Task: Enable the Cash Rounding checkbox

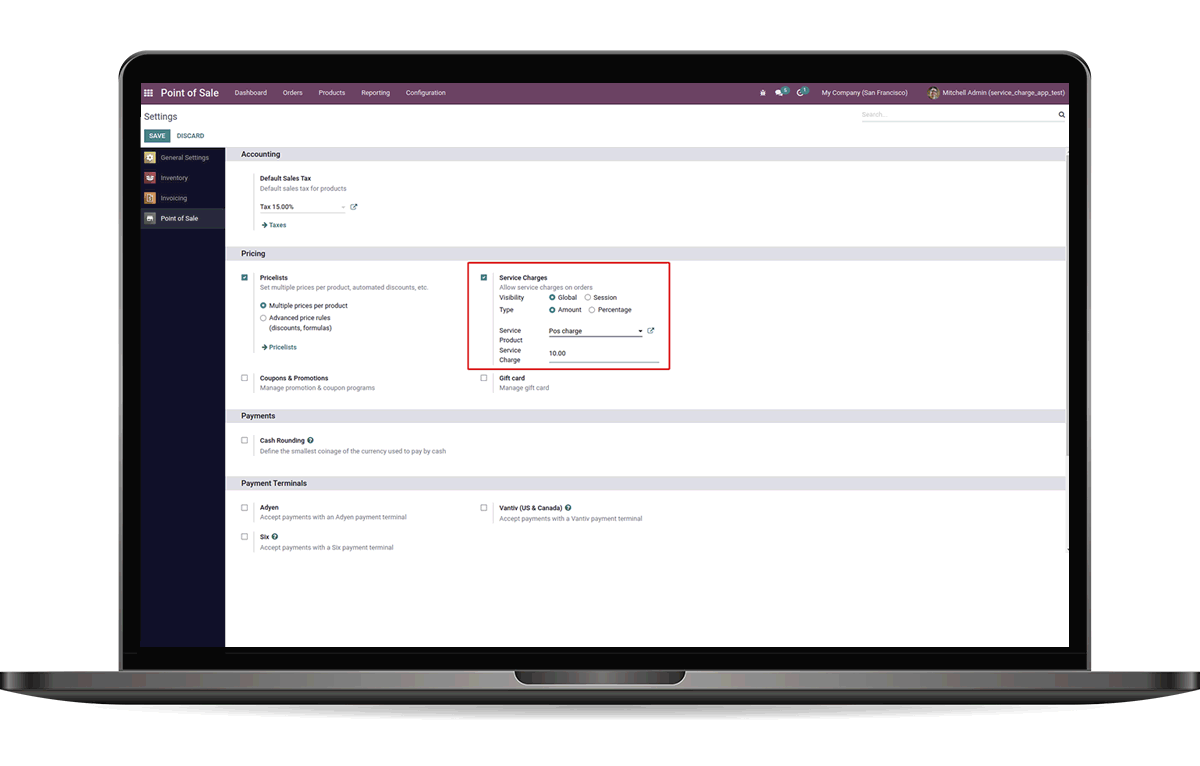Action: tap(244, 440)
